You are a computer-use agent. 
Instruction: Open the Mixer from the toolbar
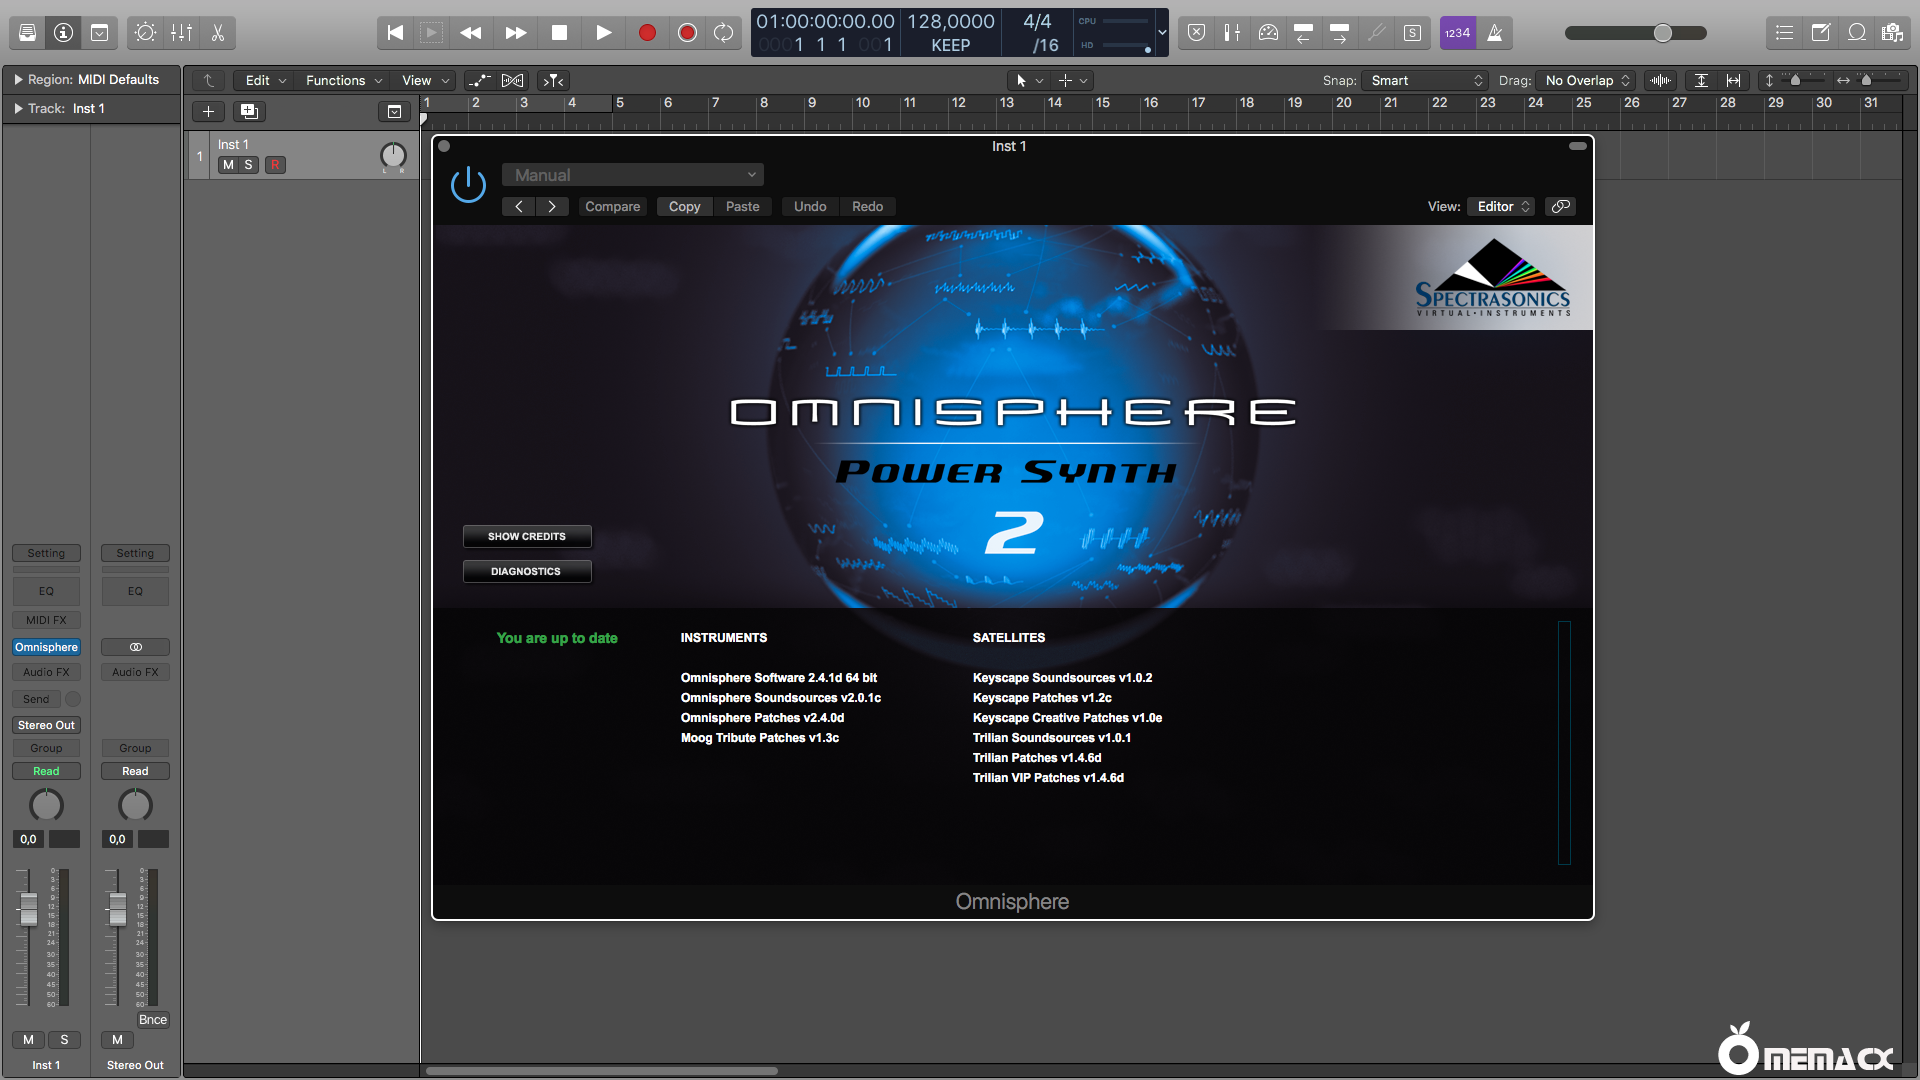tap(181, 33)
